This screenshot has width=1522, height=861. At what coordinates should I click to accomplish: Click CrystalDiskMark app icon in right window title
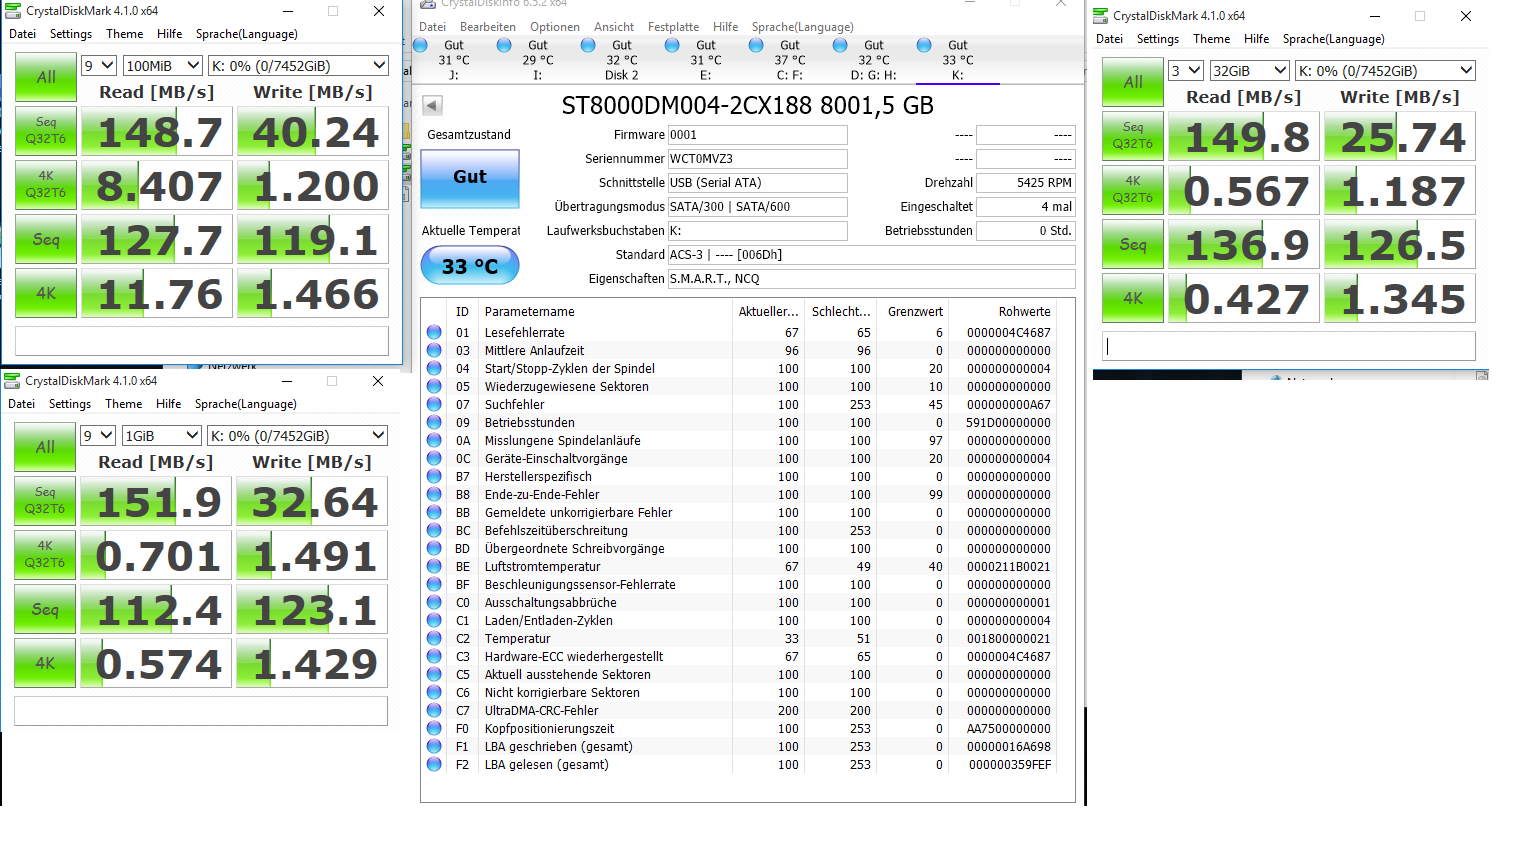(1100, 16)
